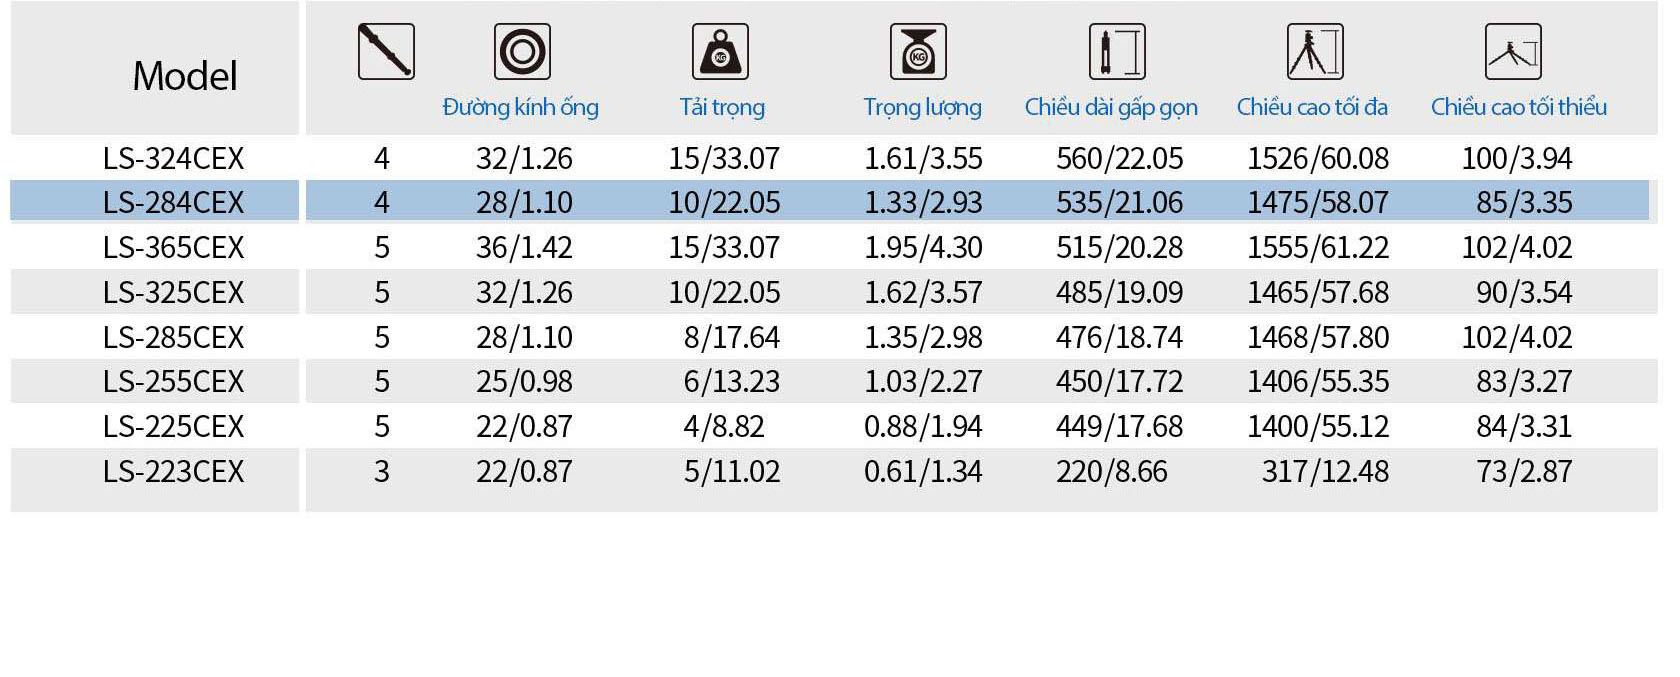Click the 'Trọng lượng' header label
Image resolution: width=1680 pixels, height=677 pixels.
922,107
